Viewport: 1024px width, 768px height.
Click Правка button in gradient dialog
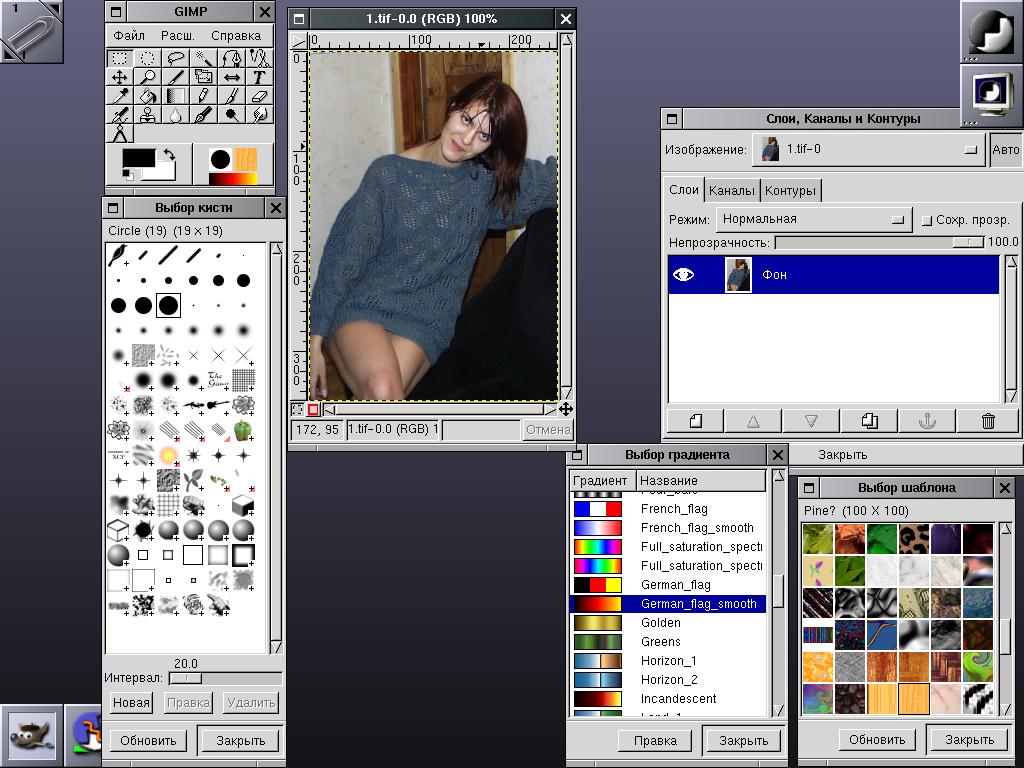click(x=655, y=741)
